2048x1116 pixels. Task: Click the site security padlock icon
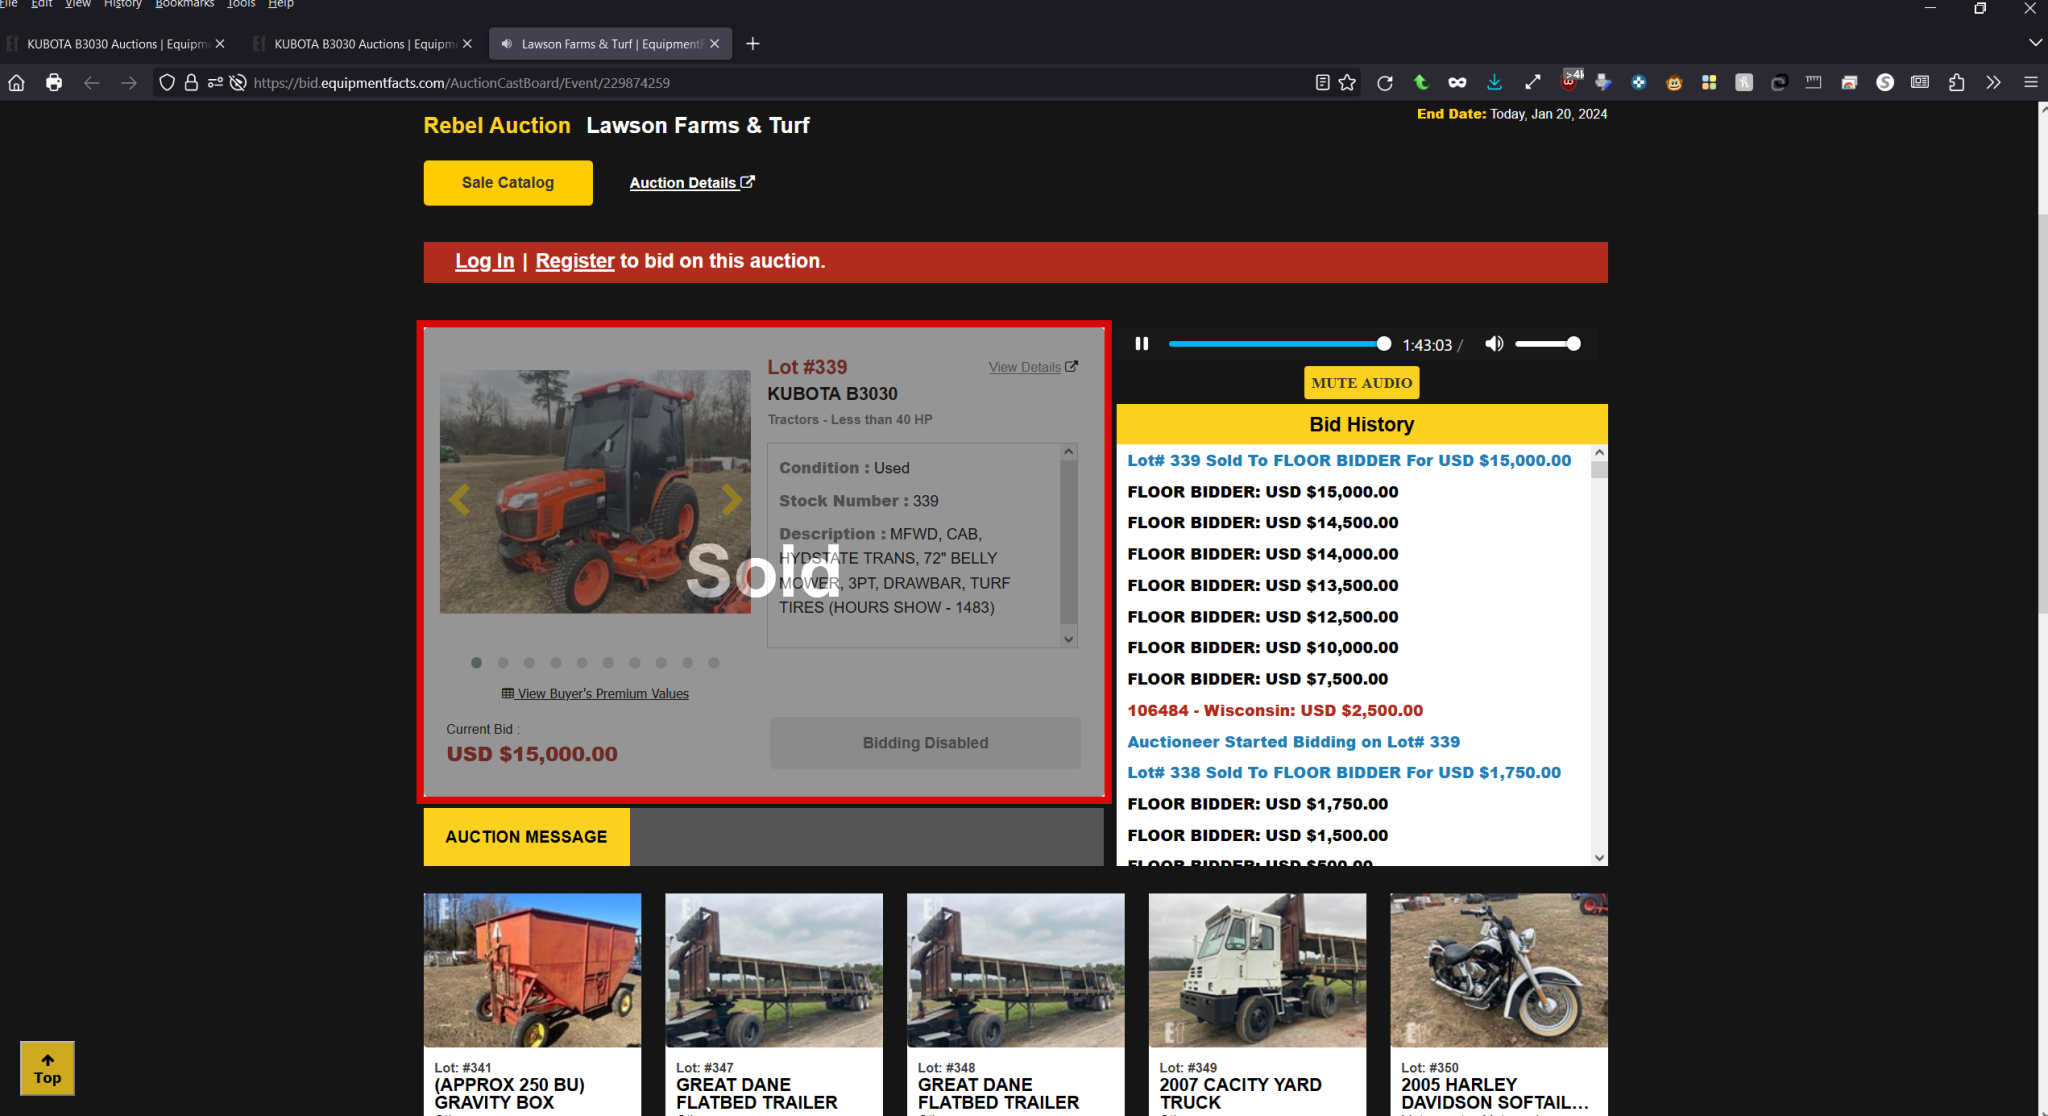[x=191, y=83]
